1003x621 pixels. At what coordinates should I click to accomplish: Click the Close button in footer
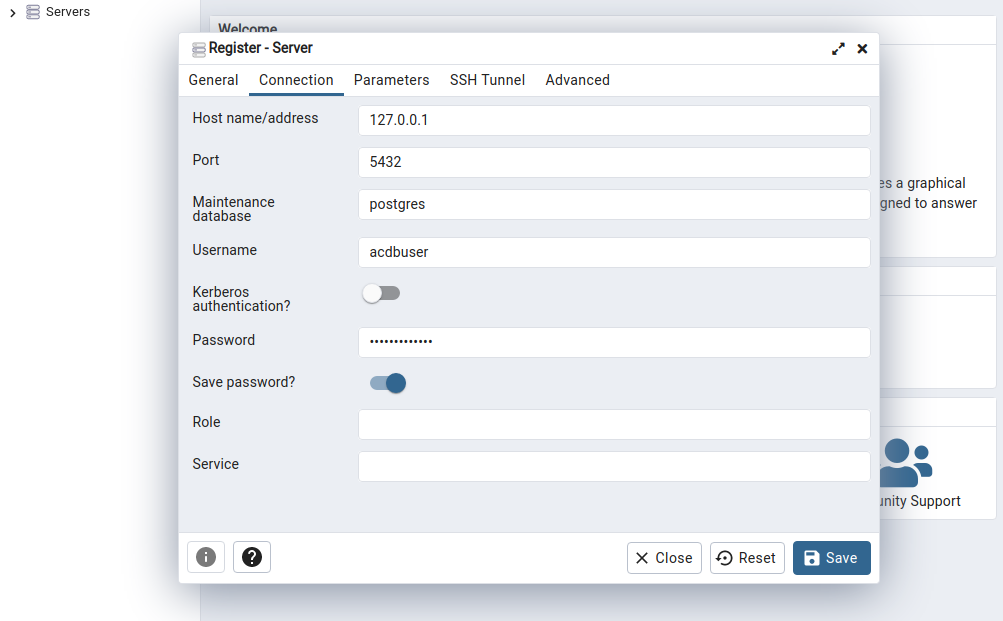(664, 558)
